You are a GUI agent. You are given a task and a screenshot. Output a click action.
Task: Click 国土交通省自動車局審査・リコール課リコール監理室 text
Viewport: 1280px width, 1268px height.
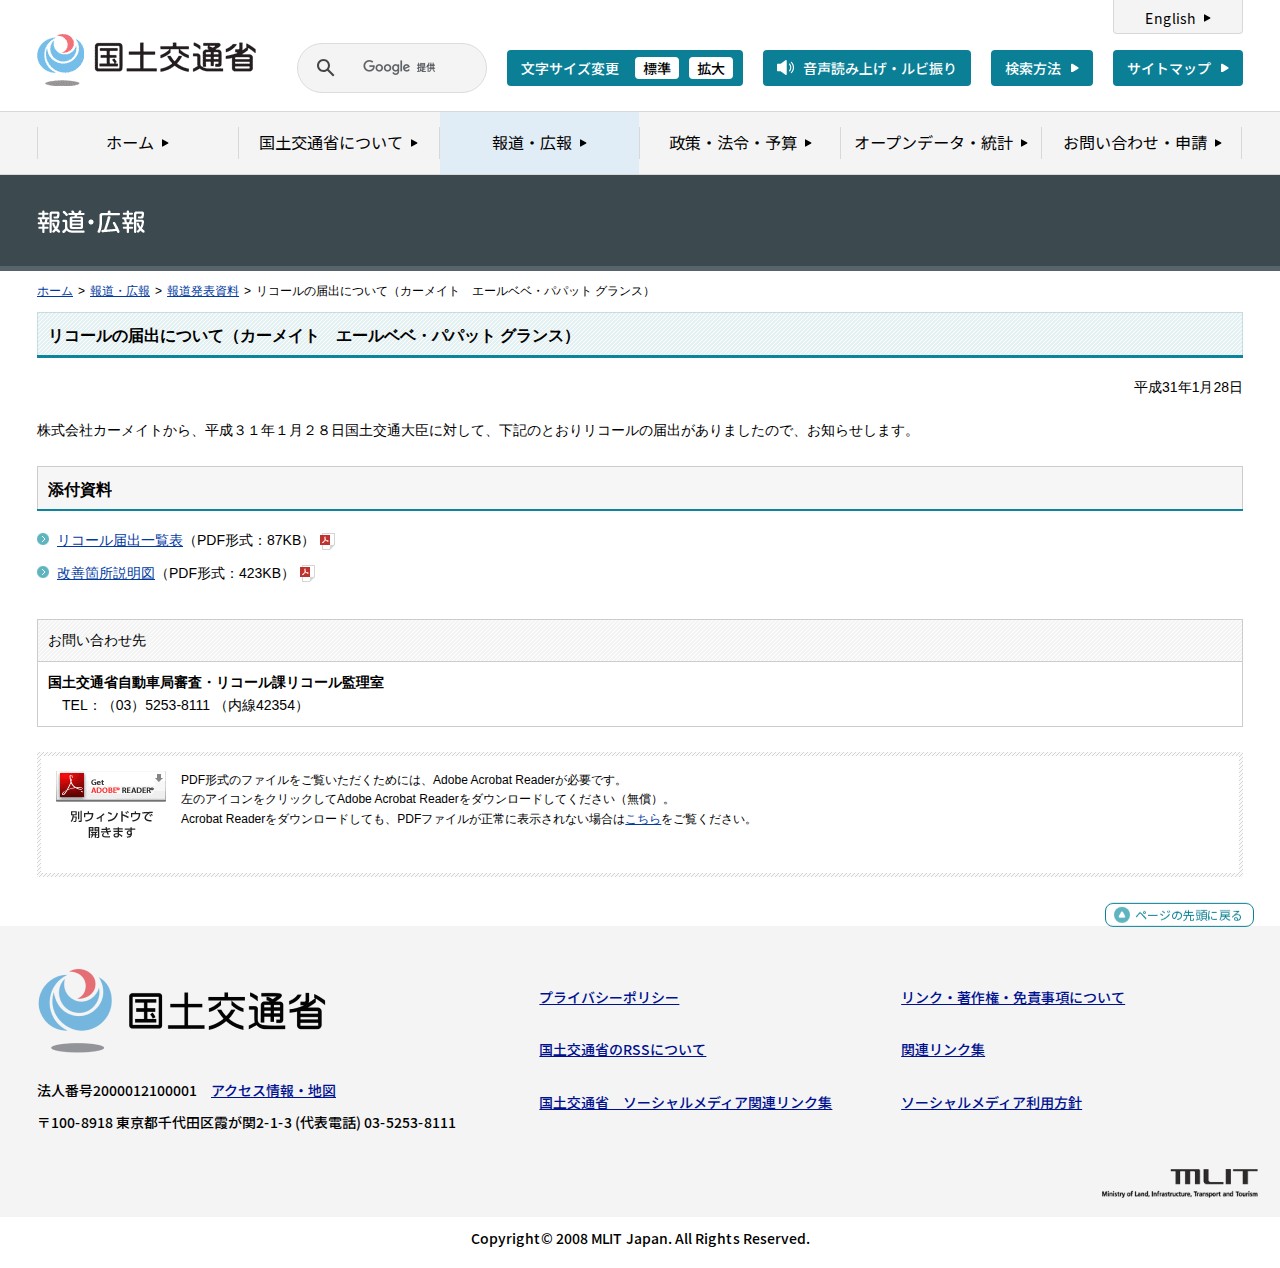coord(216,682)
